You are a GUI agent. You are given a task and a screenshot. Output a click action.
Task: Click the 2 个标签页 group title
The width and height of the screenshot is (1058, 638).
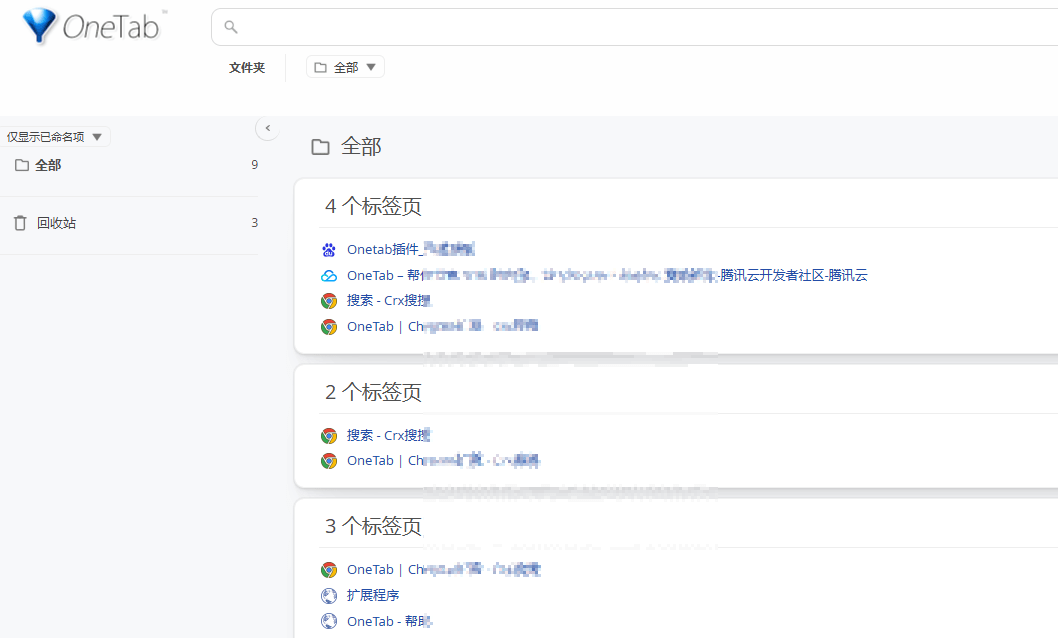point(373,392)
